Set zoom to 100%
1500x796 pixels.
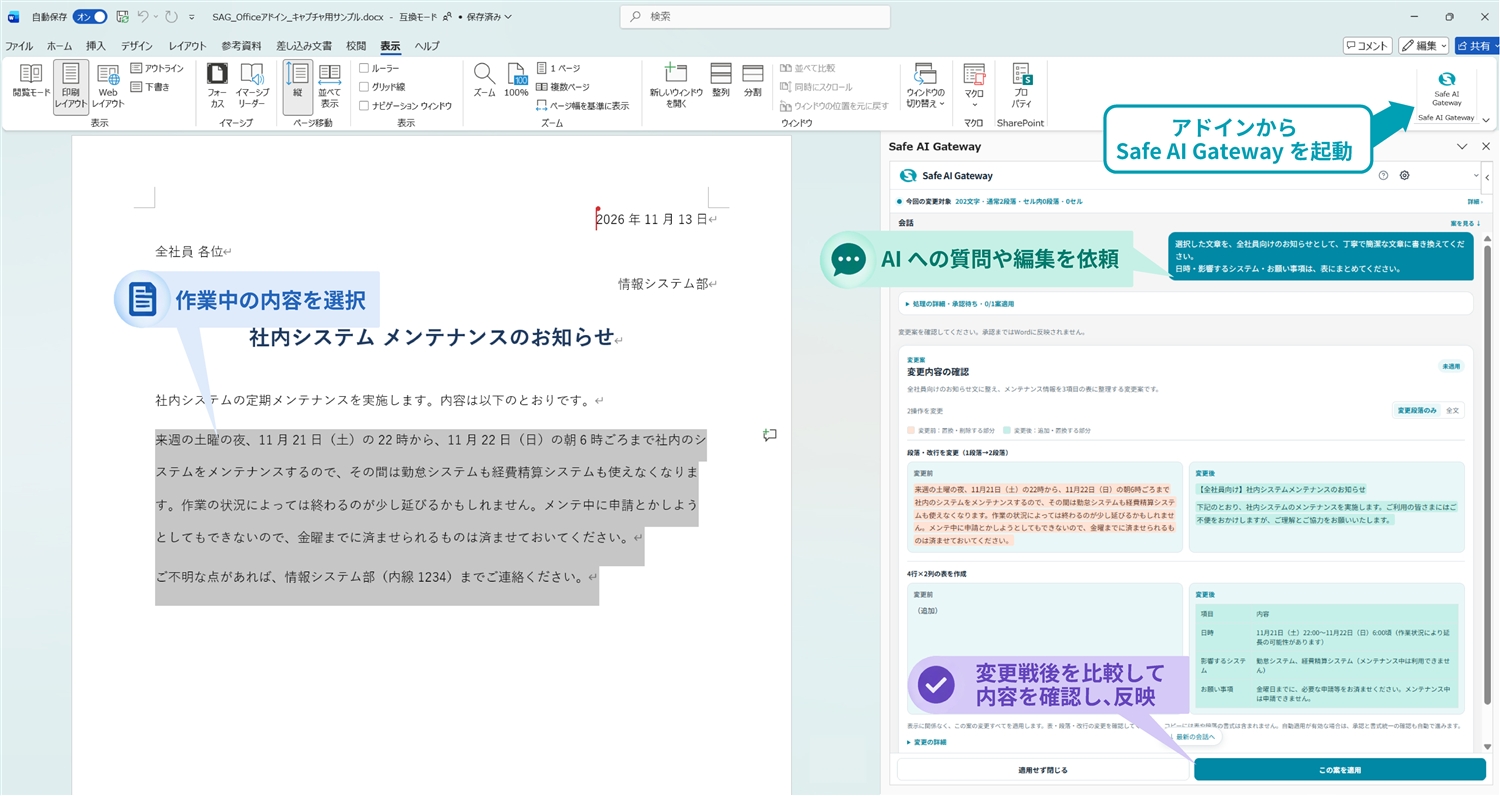516,81
